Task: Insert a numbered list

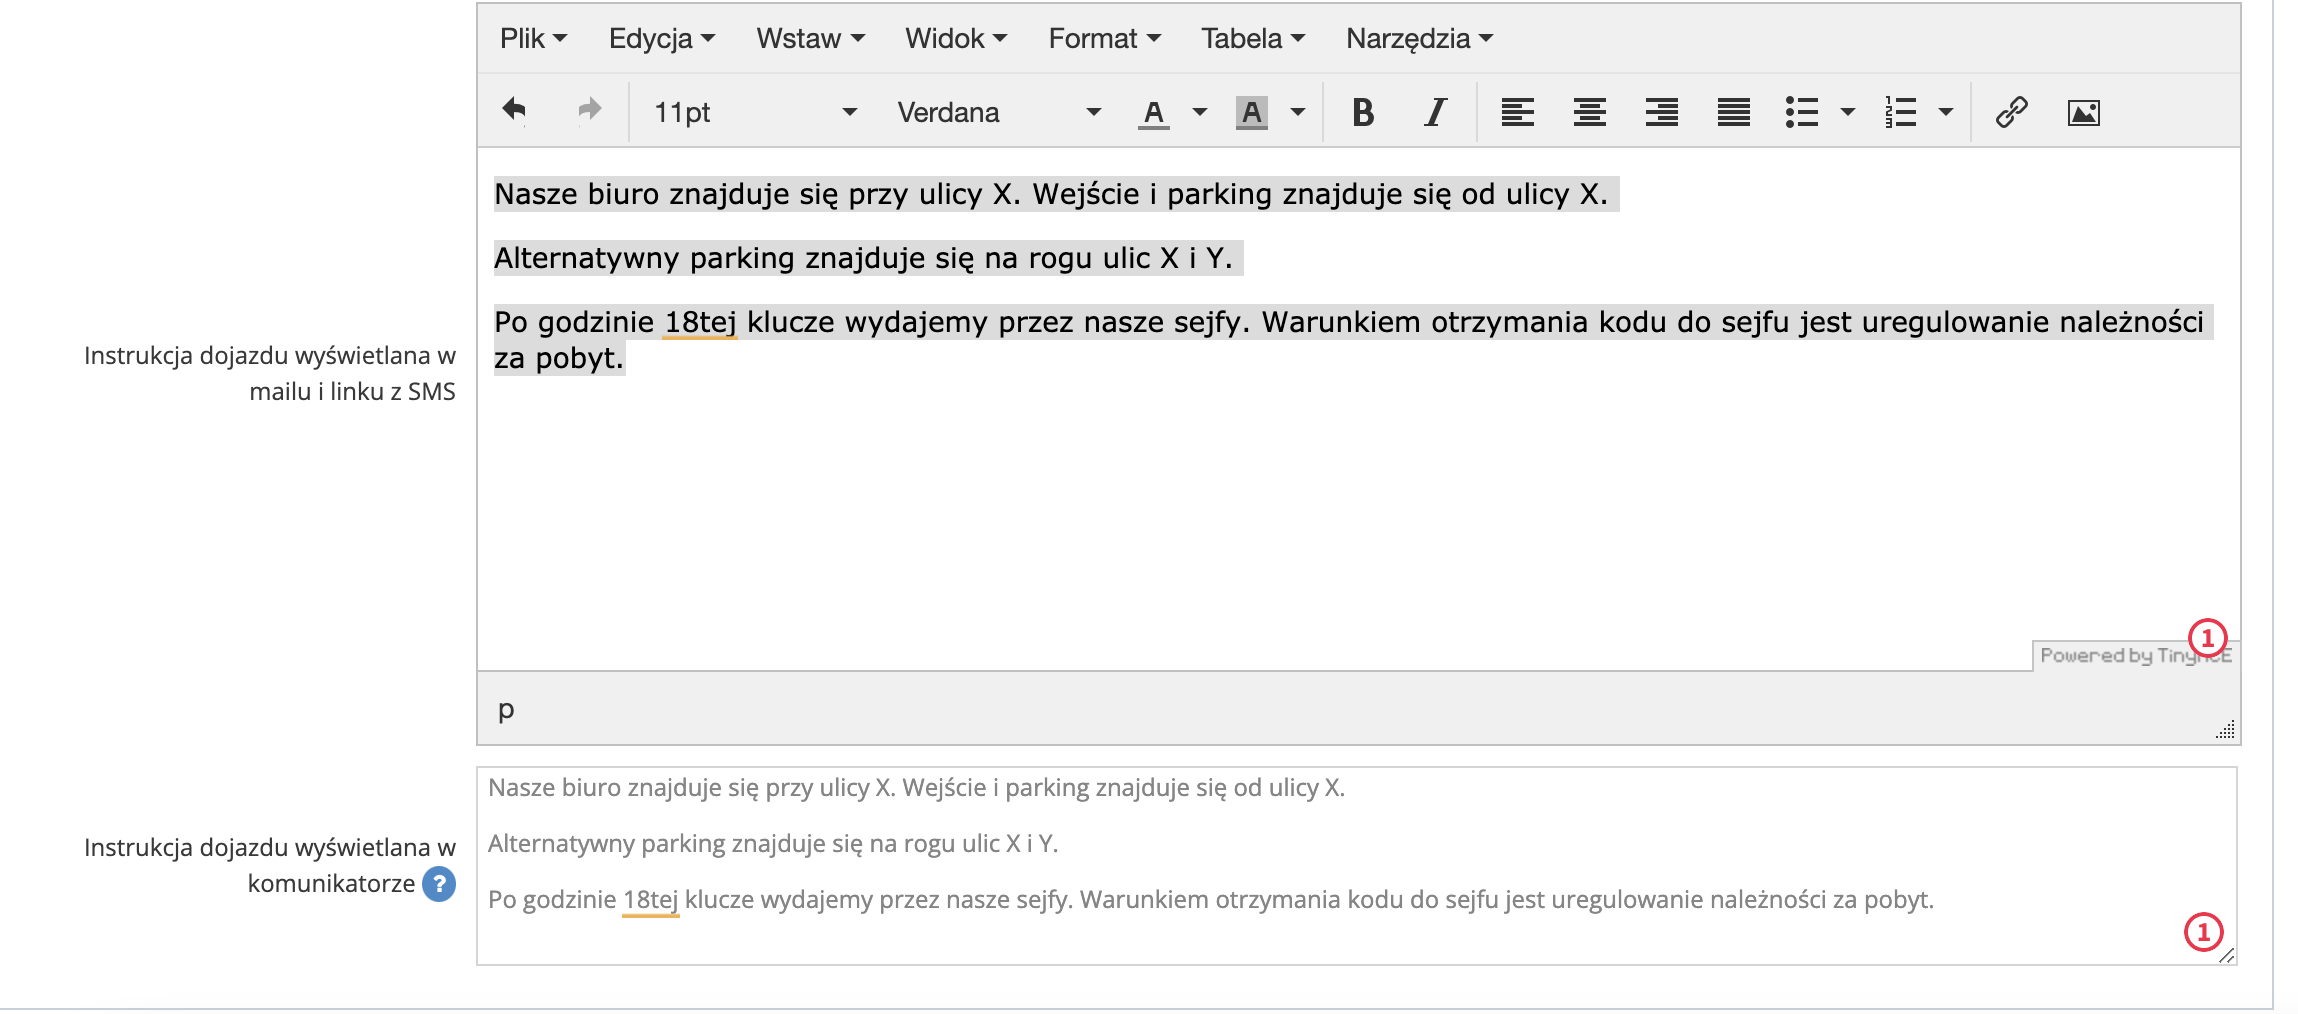Action: 1900,112
